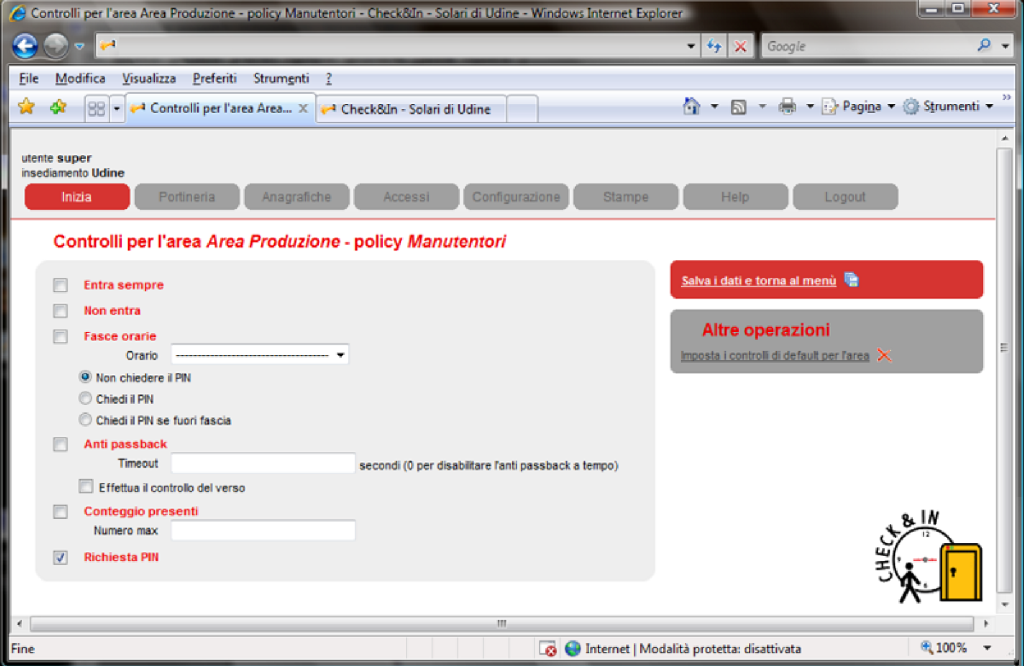Click inside the Timeout input field
The height and width of the screenshot is (666, 1024).
263,464
